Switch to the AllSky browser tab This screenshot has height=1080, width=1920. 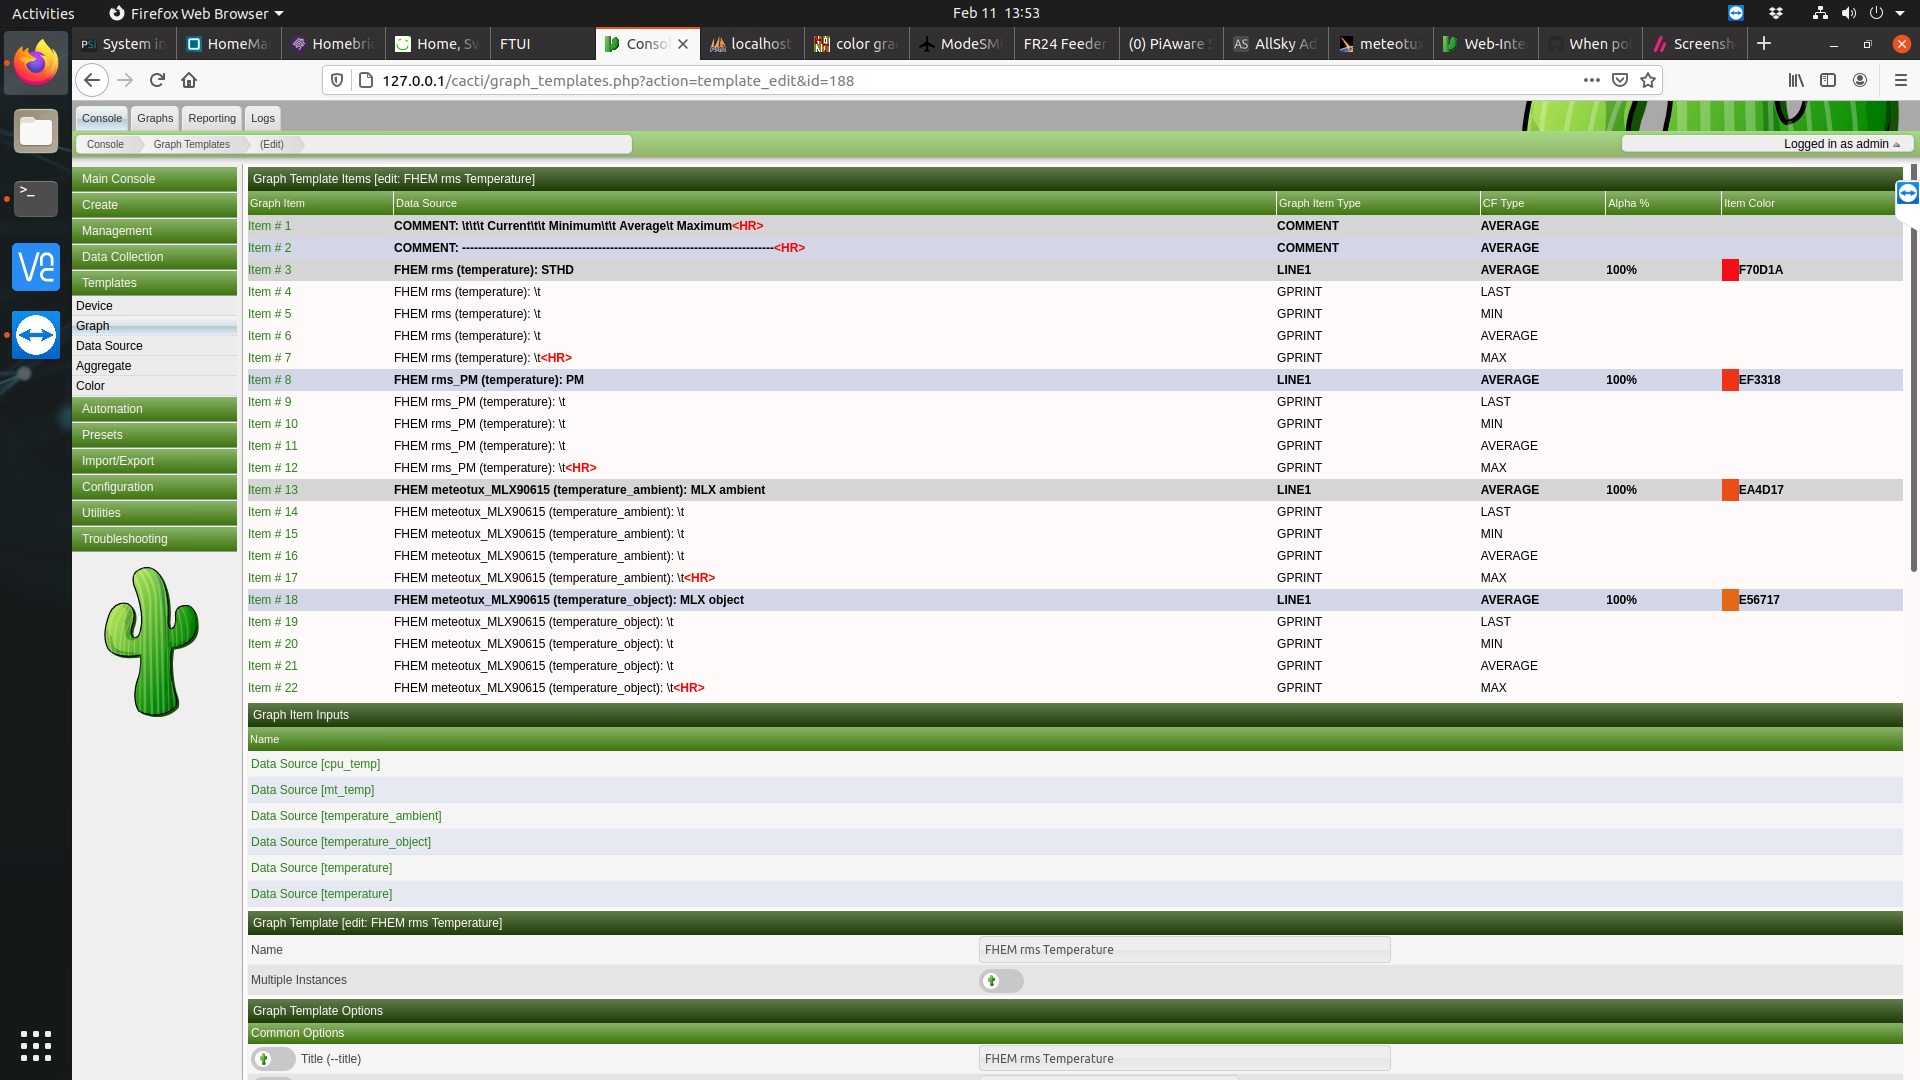click(1276, 44)
